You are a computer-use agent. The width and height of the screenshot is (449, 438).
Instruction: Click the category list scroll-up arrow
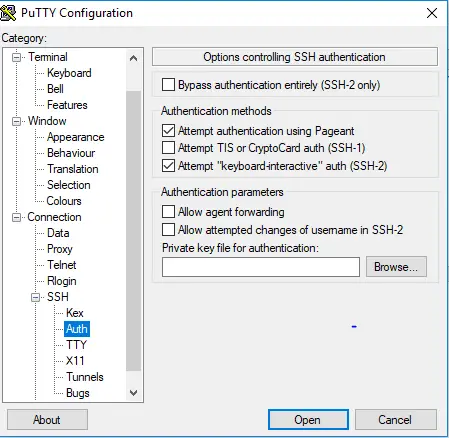(x=133, y=58)
